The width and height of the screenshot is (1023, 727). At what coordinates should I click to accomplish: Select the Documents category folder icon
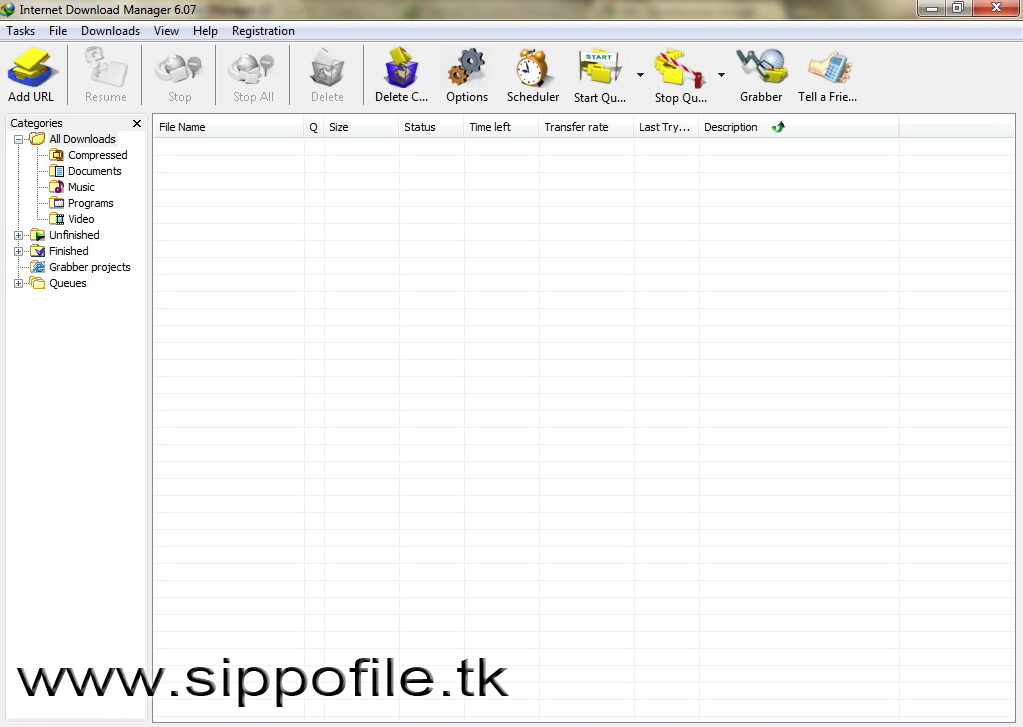[x=57, y=171]
